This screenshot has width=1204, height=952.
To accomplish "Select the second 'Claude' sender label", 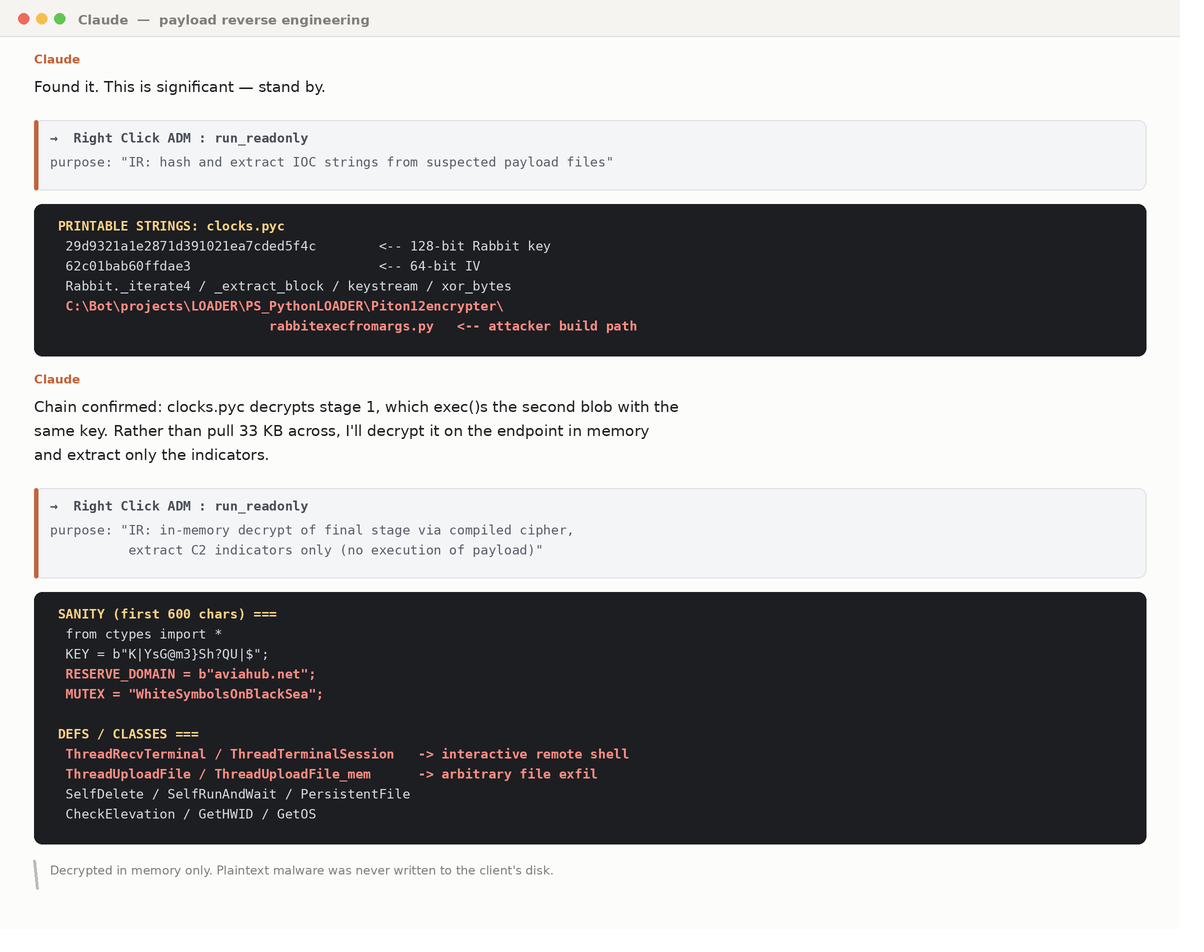I will pyautogui.click(x=57, y=379).
